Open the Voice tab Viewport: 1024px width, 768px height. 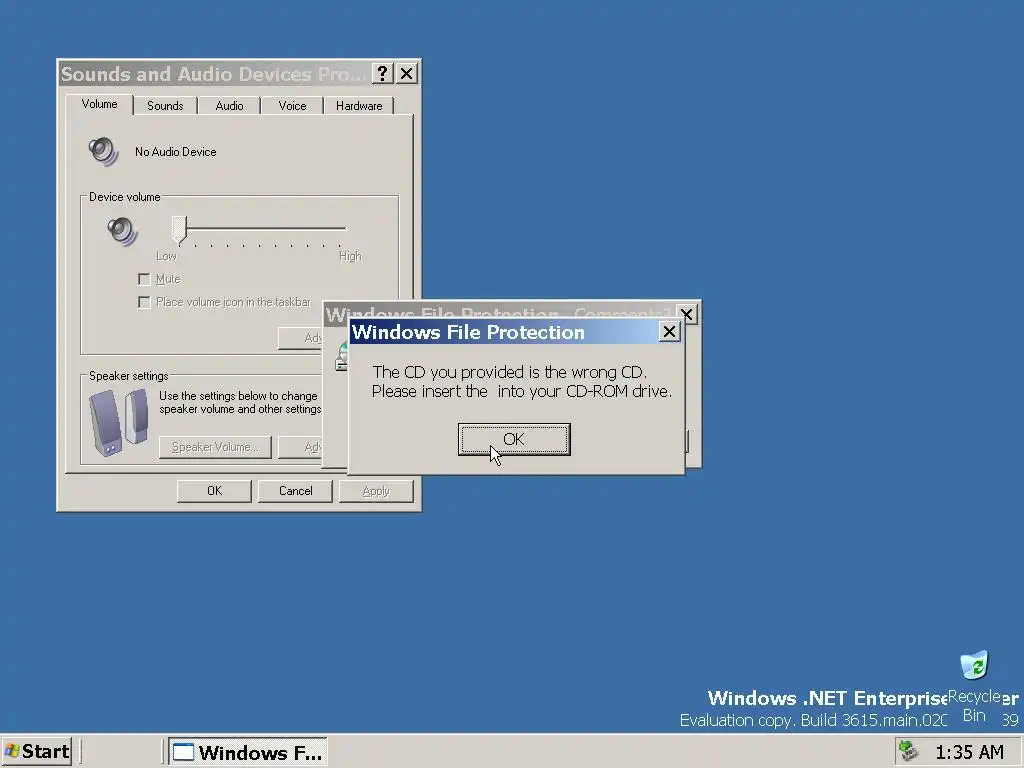(292, 106)
